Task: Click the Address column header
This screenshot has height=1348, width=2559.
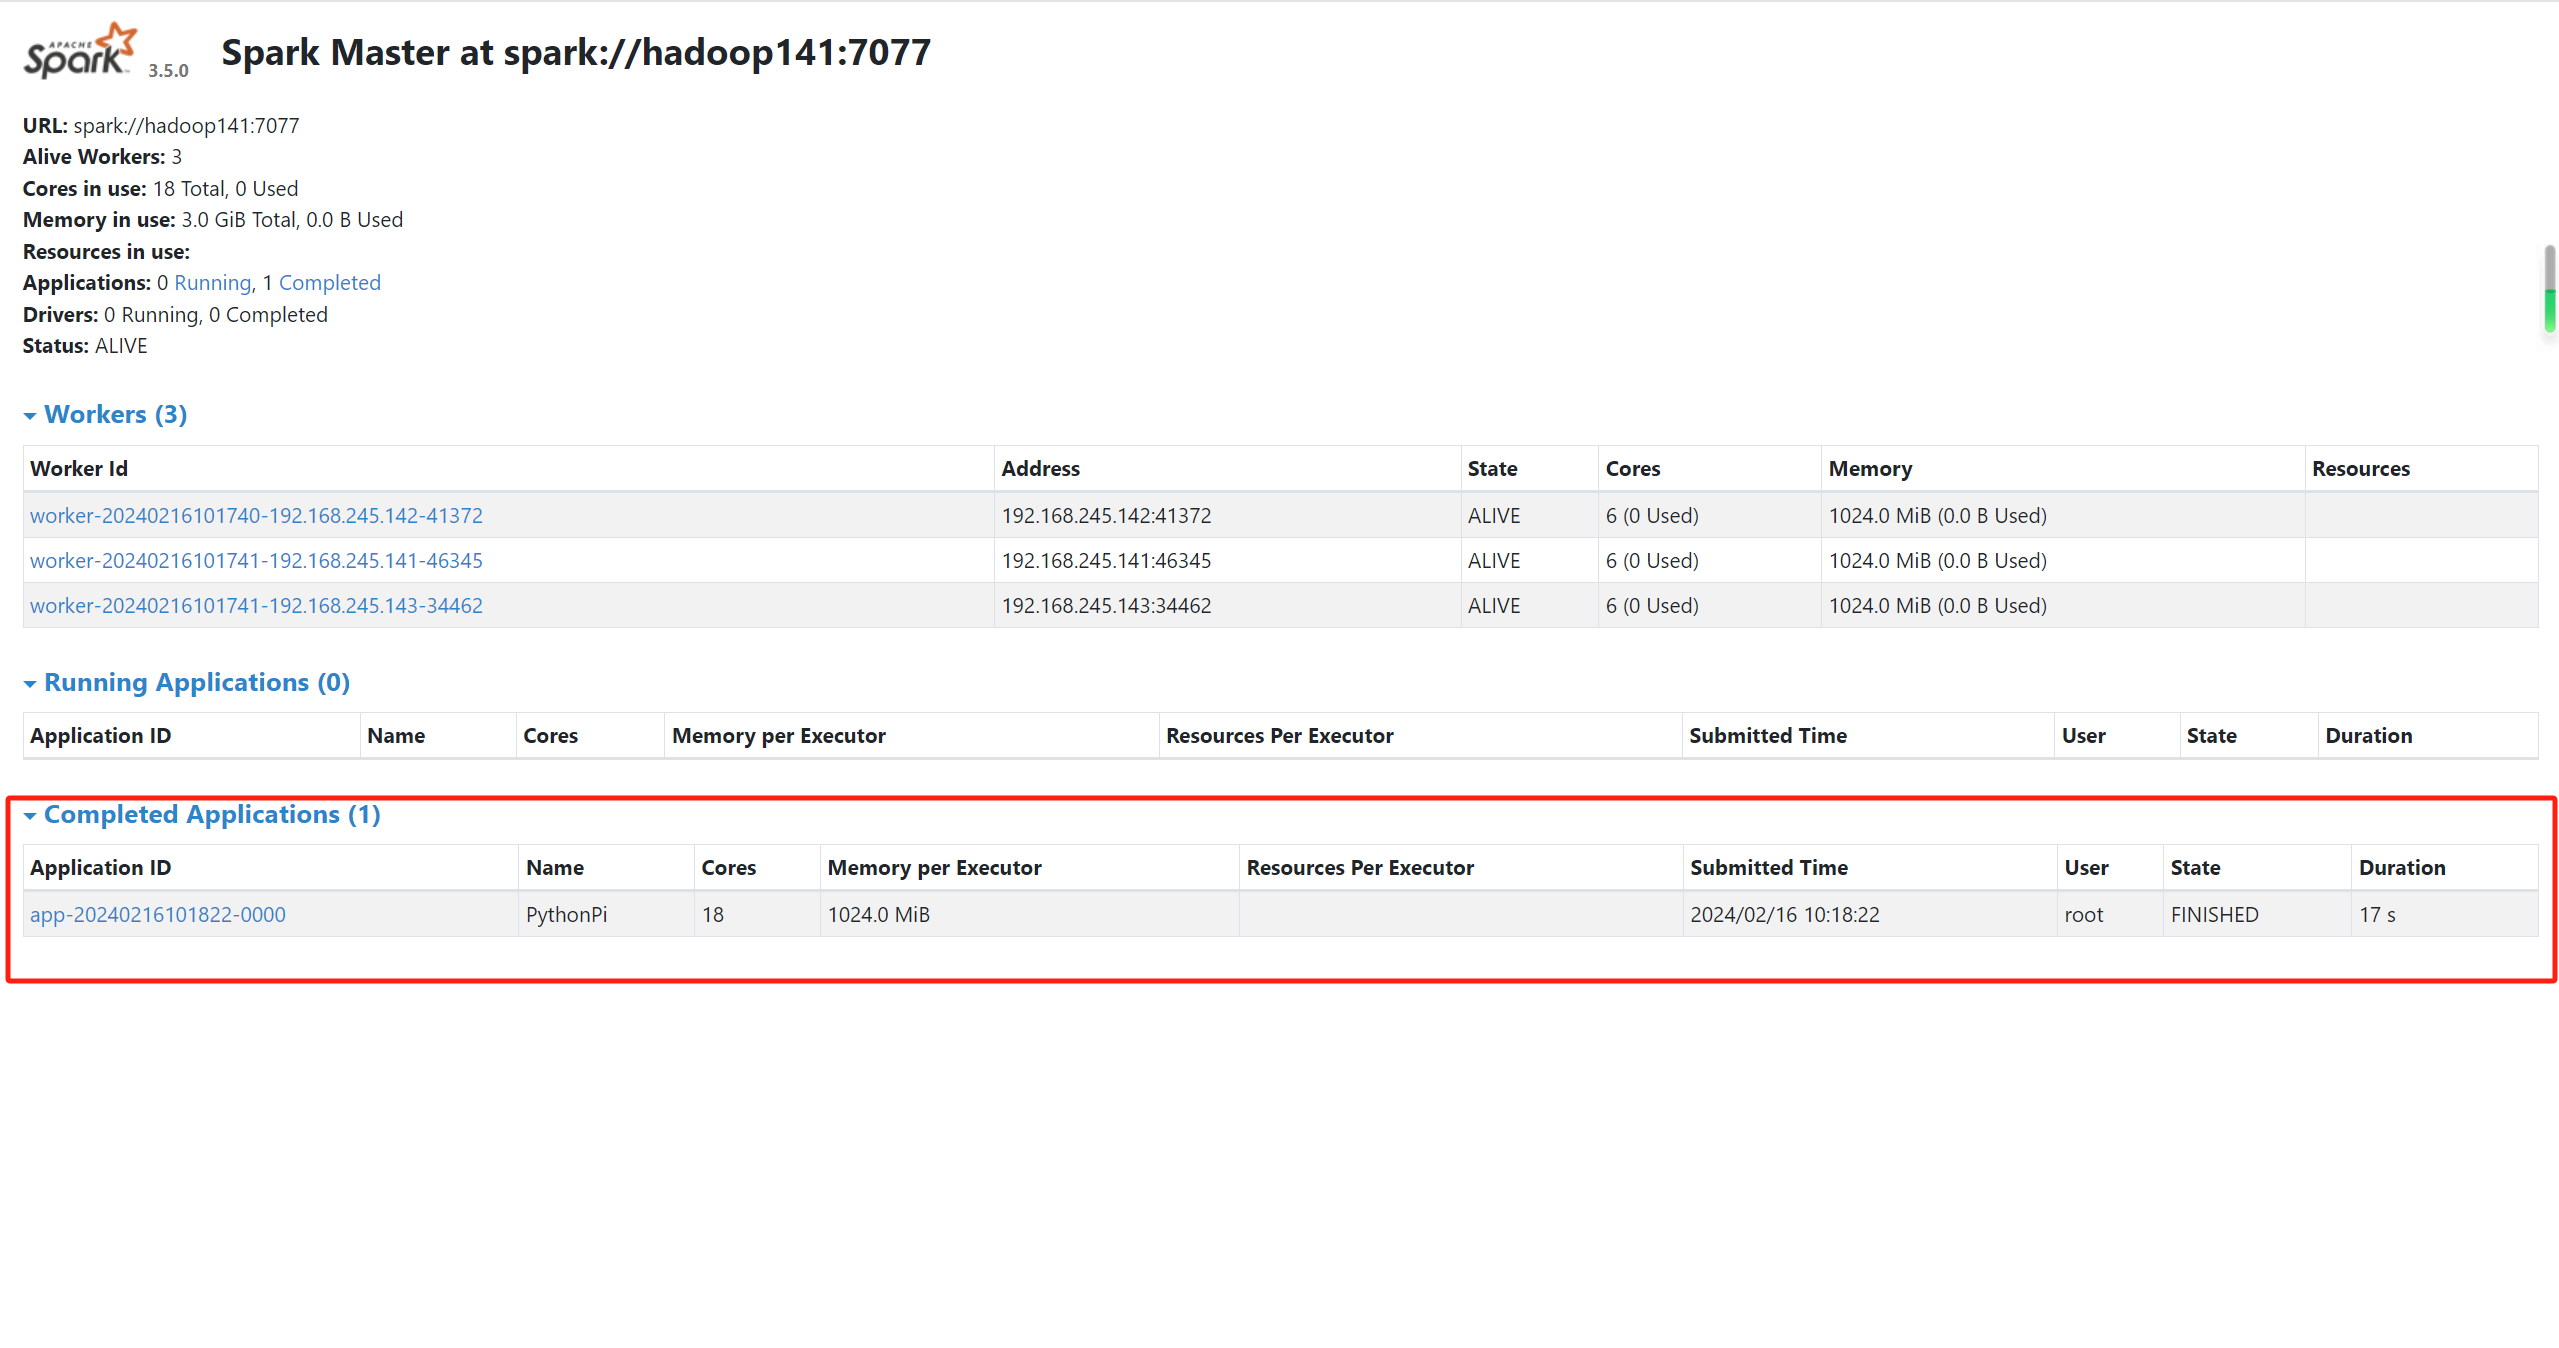Action: click(1040, 469)
